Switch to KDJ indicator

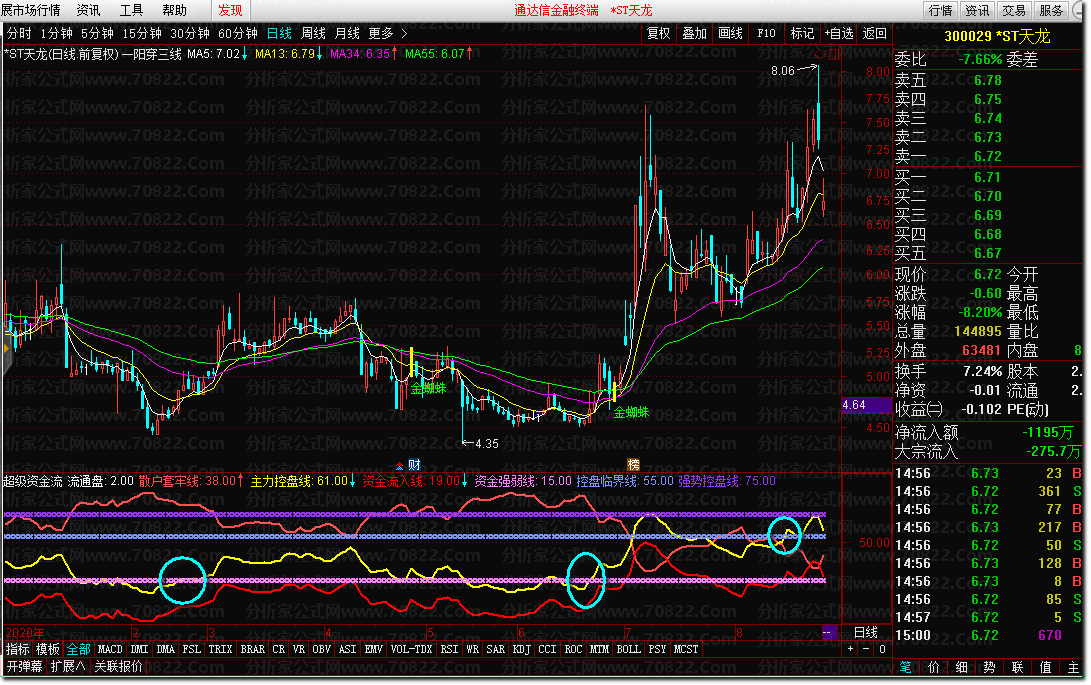(521, 649)
